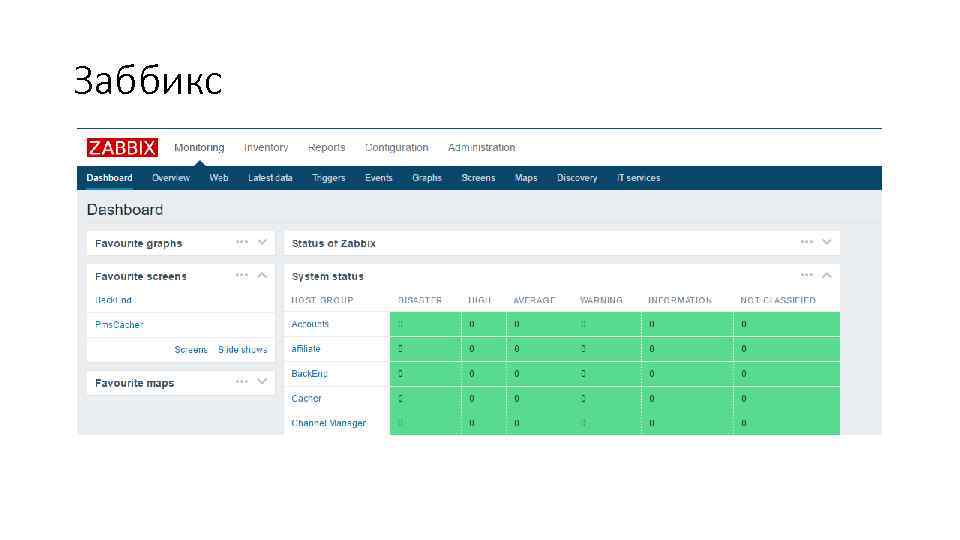Click the Favourite graphs widget title
The width and height of the screenshot is (960, 540).
click(x=139, y=243)
